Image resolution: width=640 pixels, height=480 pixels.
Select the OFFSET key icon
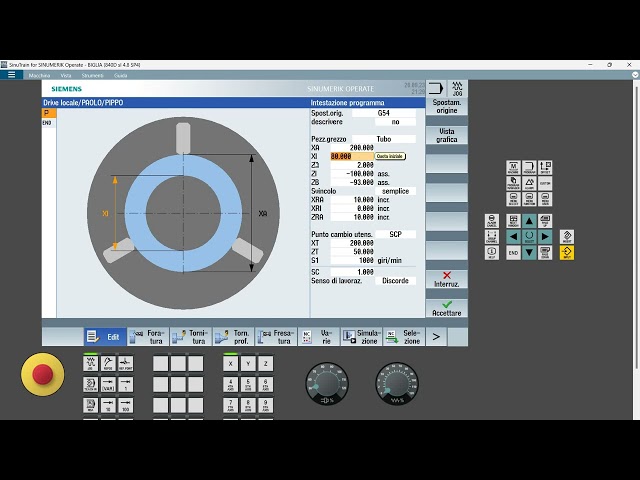545,168
